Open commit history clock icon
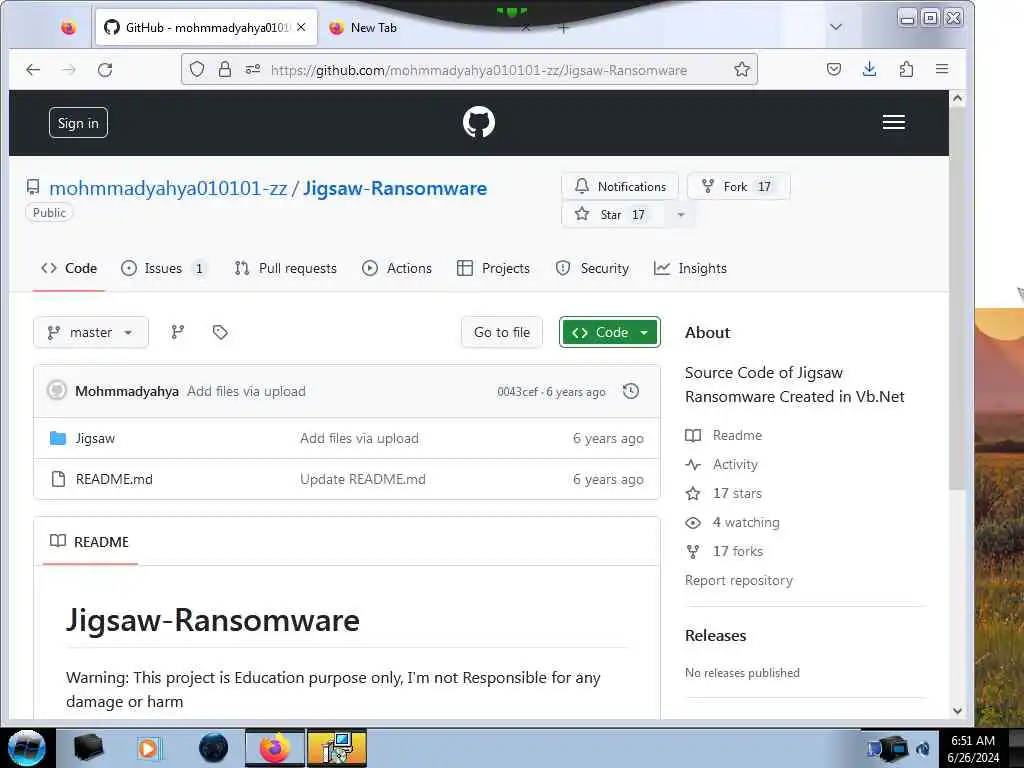Viewport: 1024px width, 768px height. click(631, 391)
